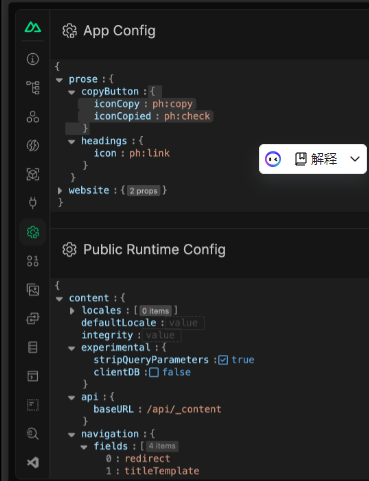Open the Overview info tab icon

[x=33, y=59]
